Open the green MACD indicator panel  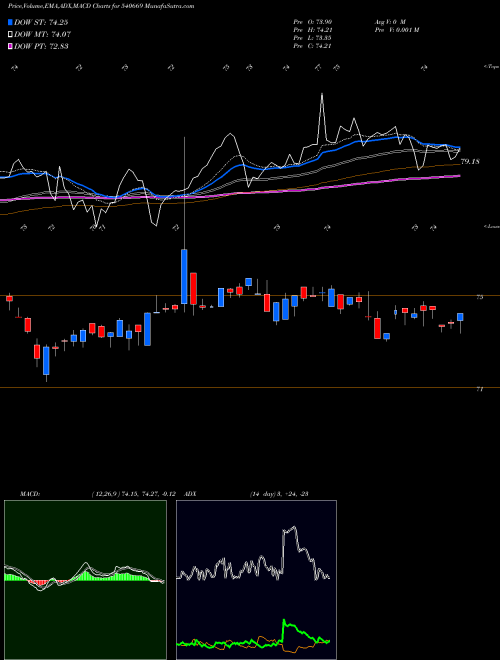tap(85, 580)
